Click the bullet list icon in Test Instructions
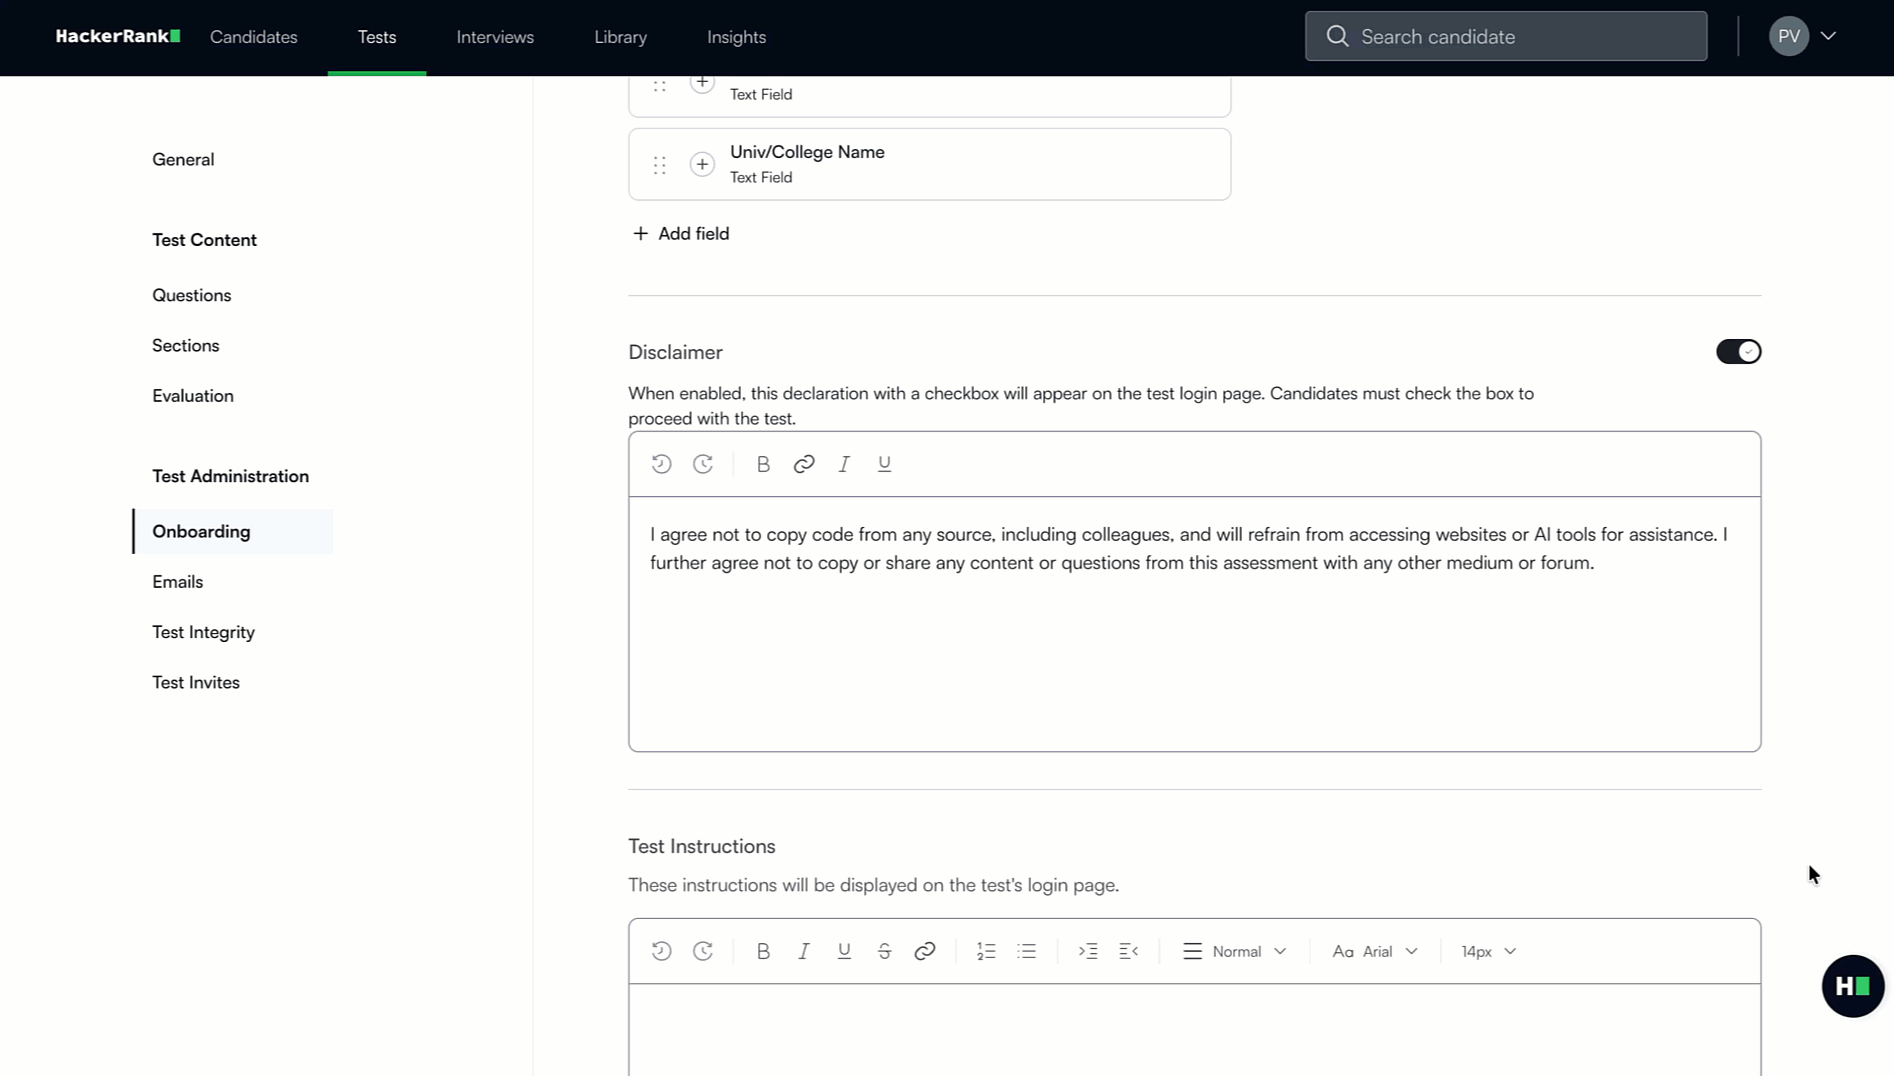The width and height of the screenshot is (1894, 1076). pos(1026,950)
